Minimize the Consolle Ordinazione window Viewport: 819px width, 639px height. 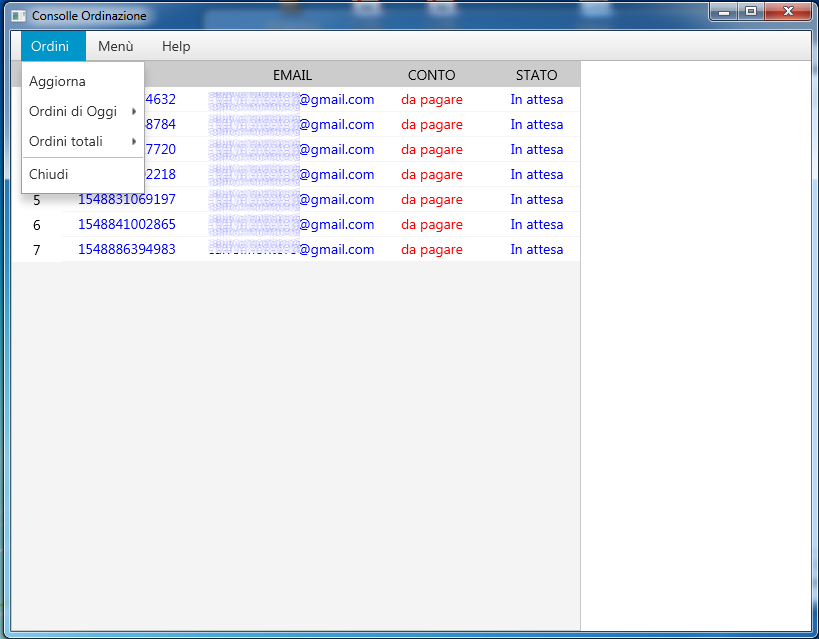(724, 11)
